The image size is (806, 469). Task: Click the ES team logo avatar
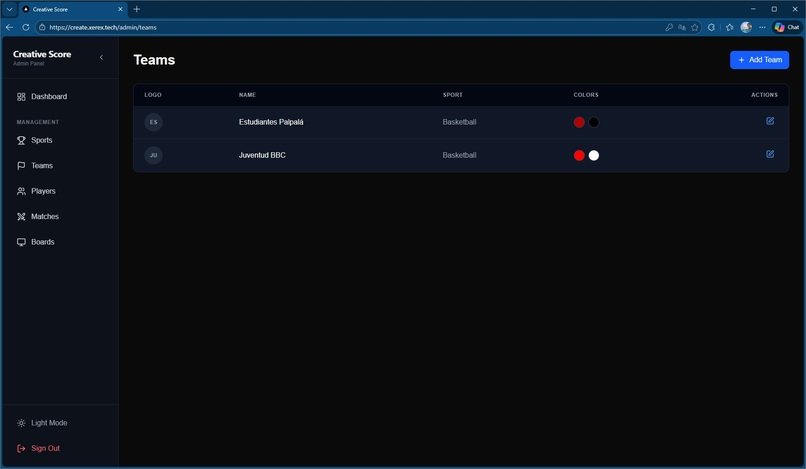point(153,122)
